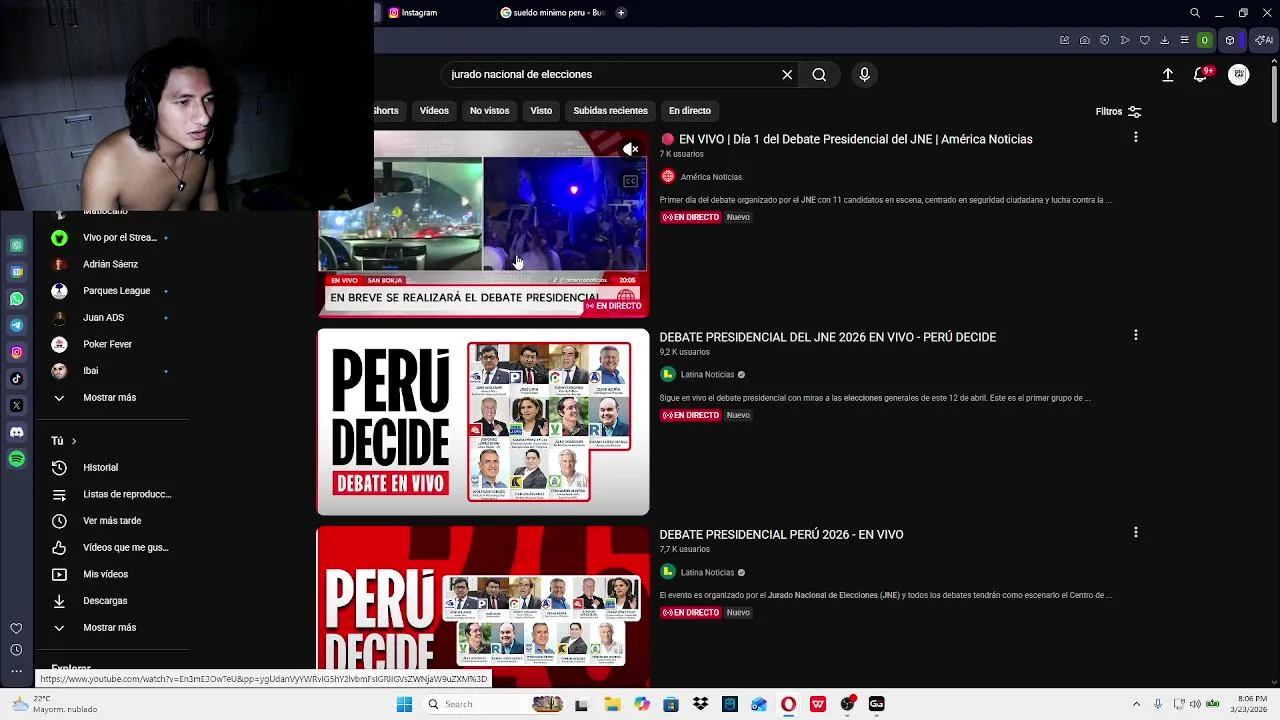
Task: Open TikTok in Opera sidebar
Action: [17, 378]
